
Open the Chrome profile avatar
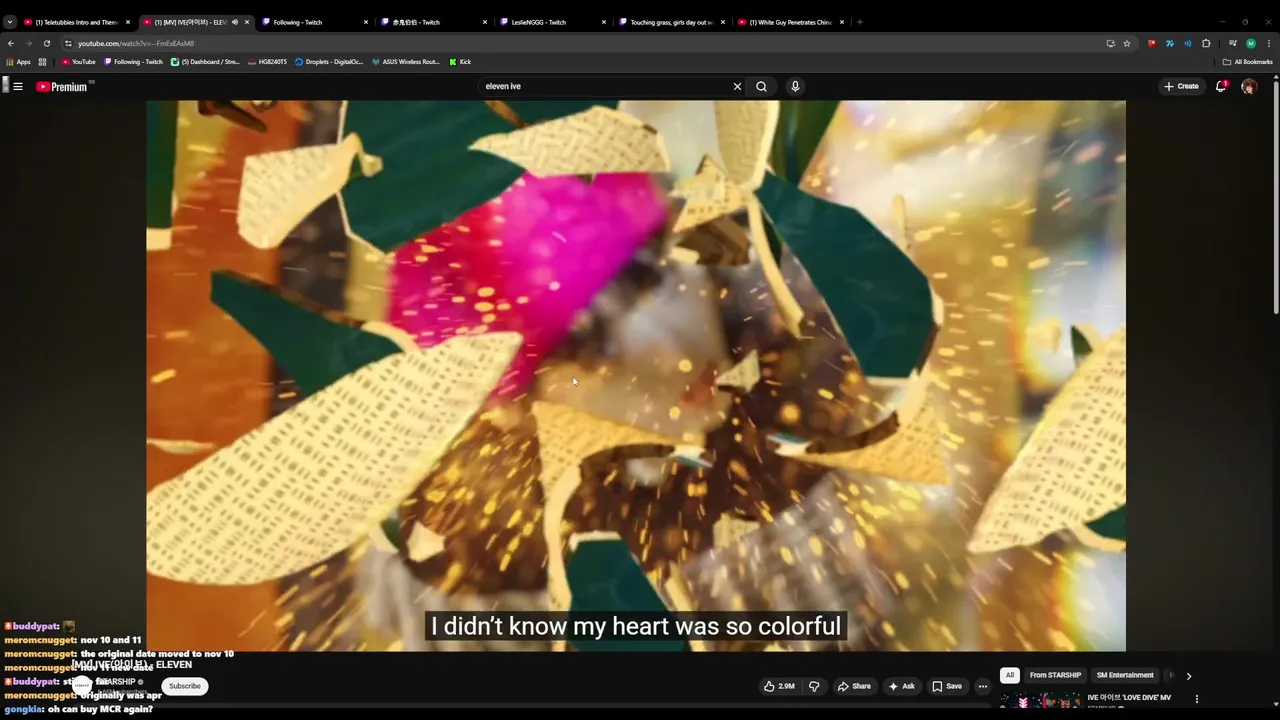pyautogui.click(x=1251, y=43)
